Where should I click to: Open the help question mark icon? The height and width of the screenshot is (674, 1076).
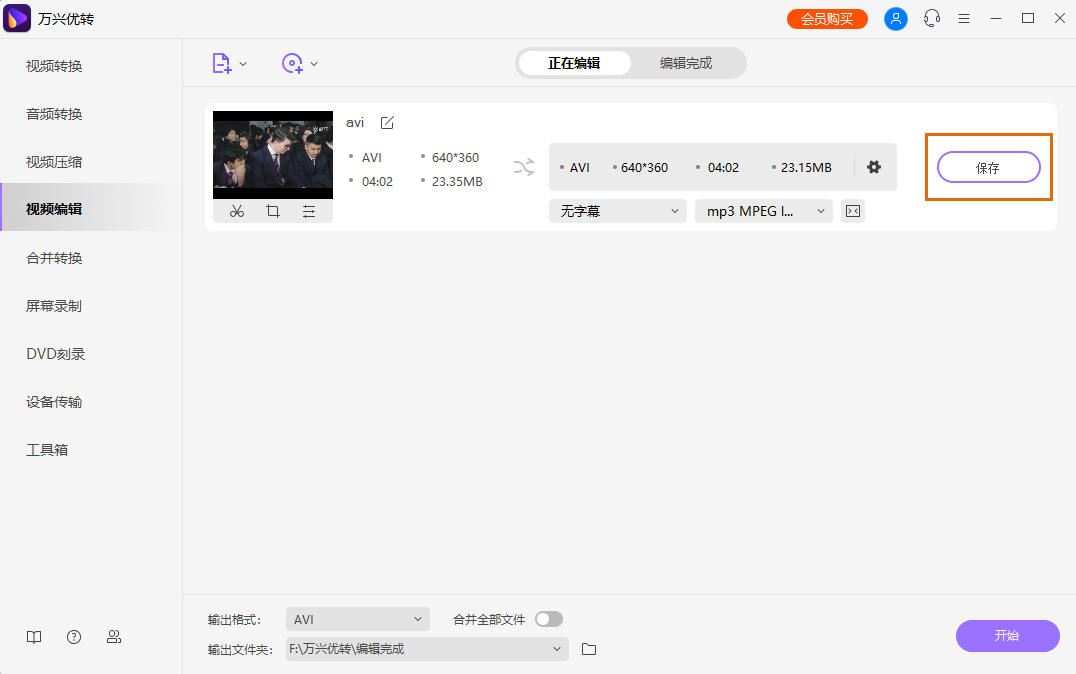[x=74, y=636]
